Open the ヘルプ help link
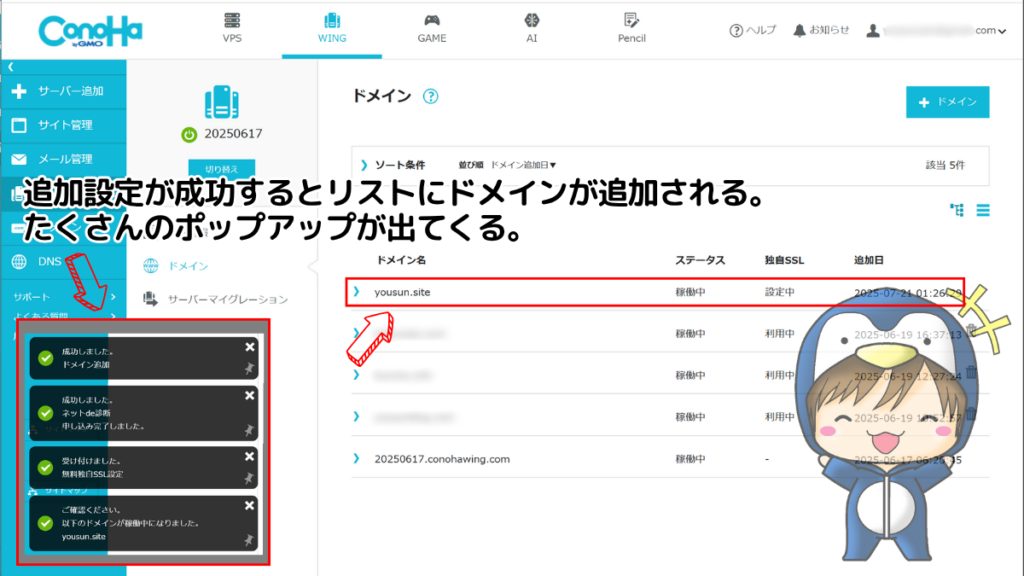 tap(752, 30)
